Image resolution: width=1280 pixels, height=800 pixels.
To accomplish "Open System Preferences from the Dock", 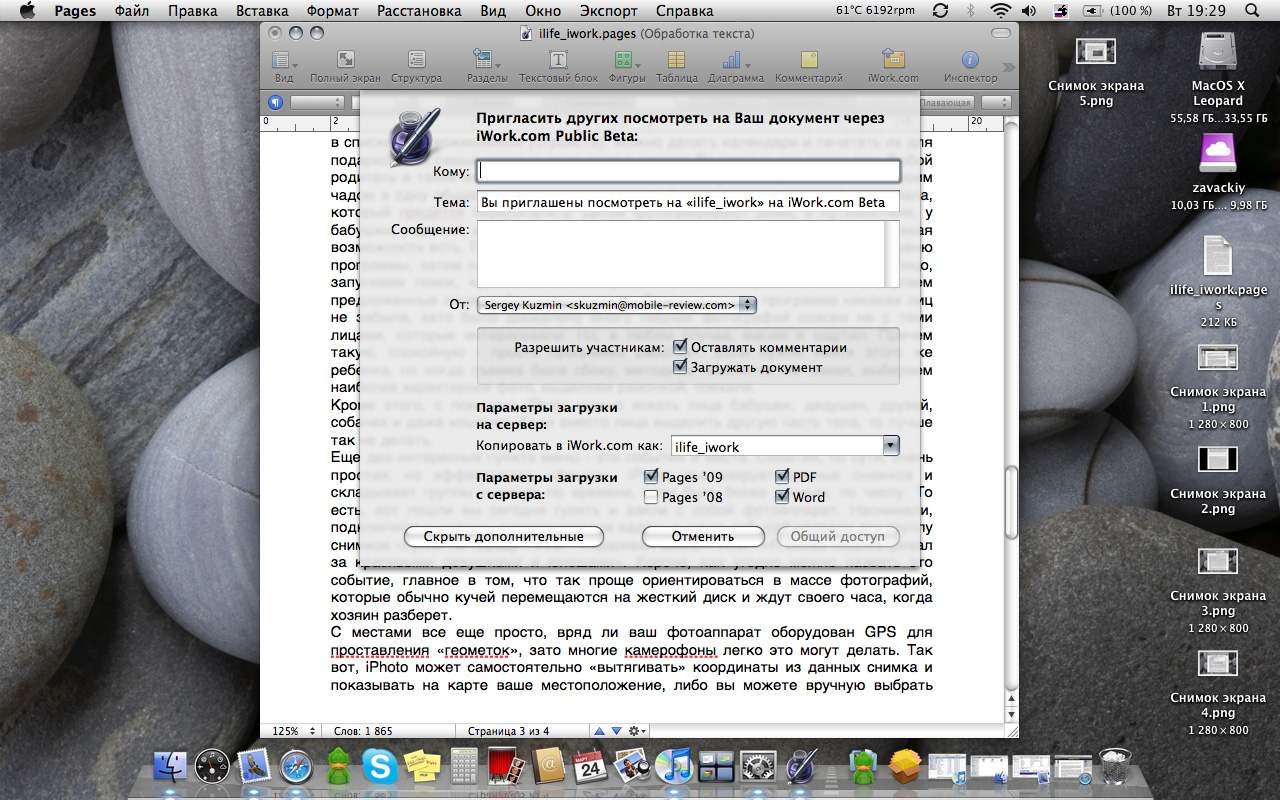I will click(x=758, y=767).
